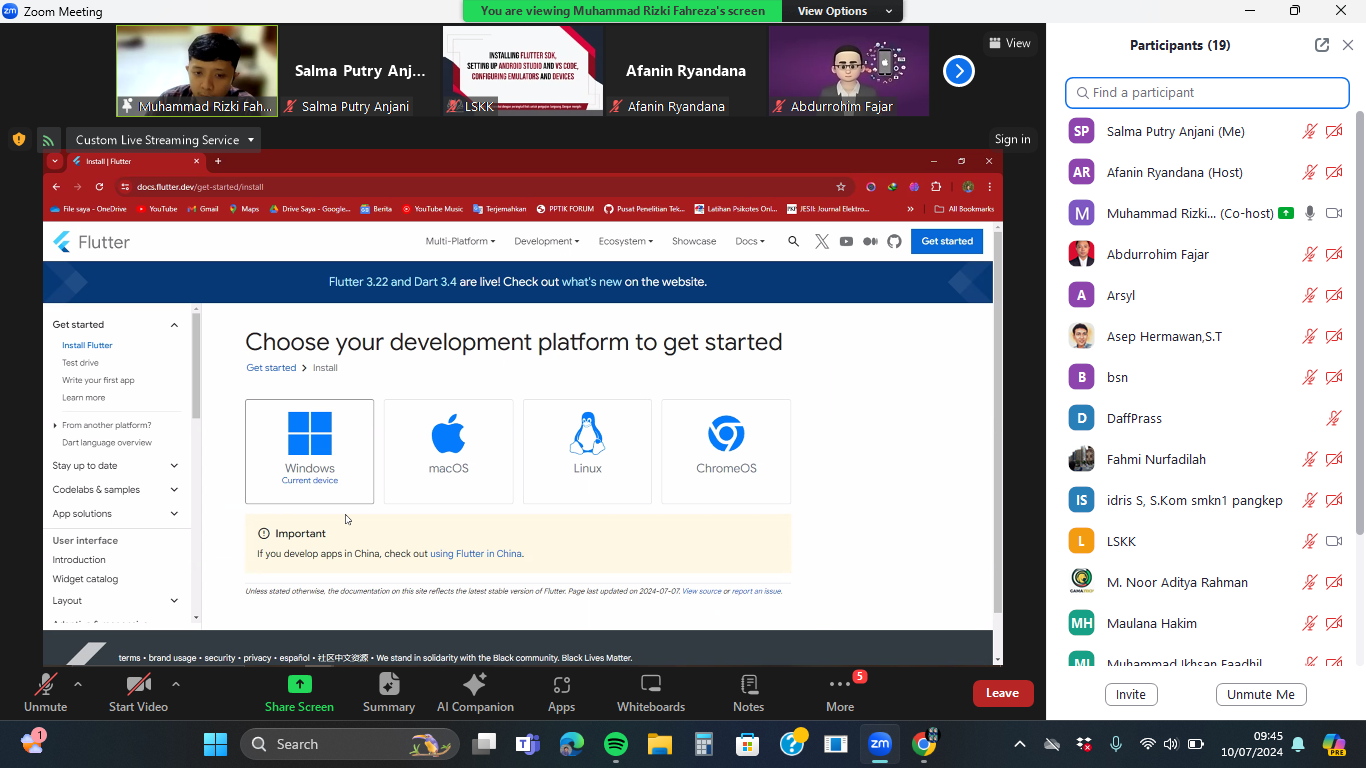Open the Apps panel

coord(561,692)
